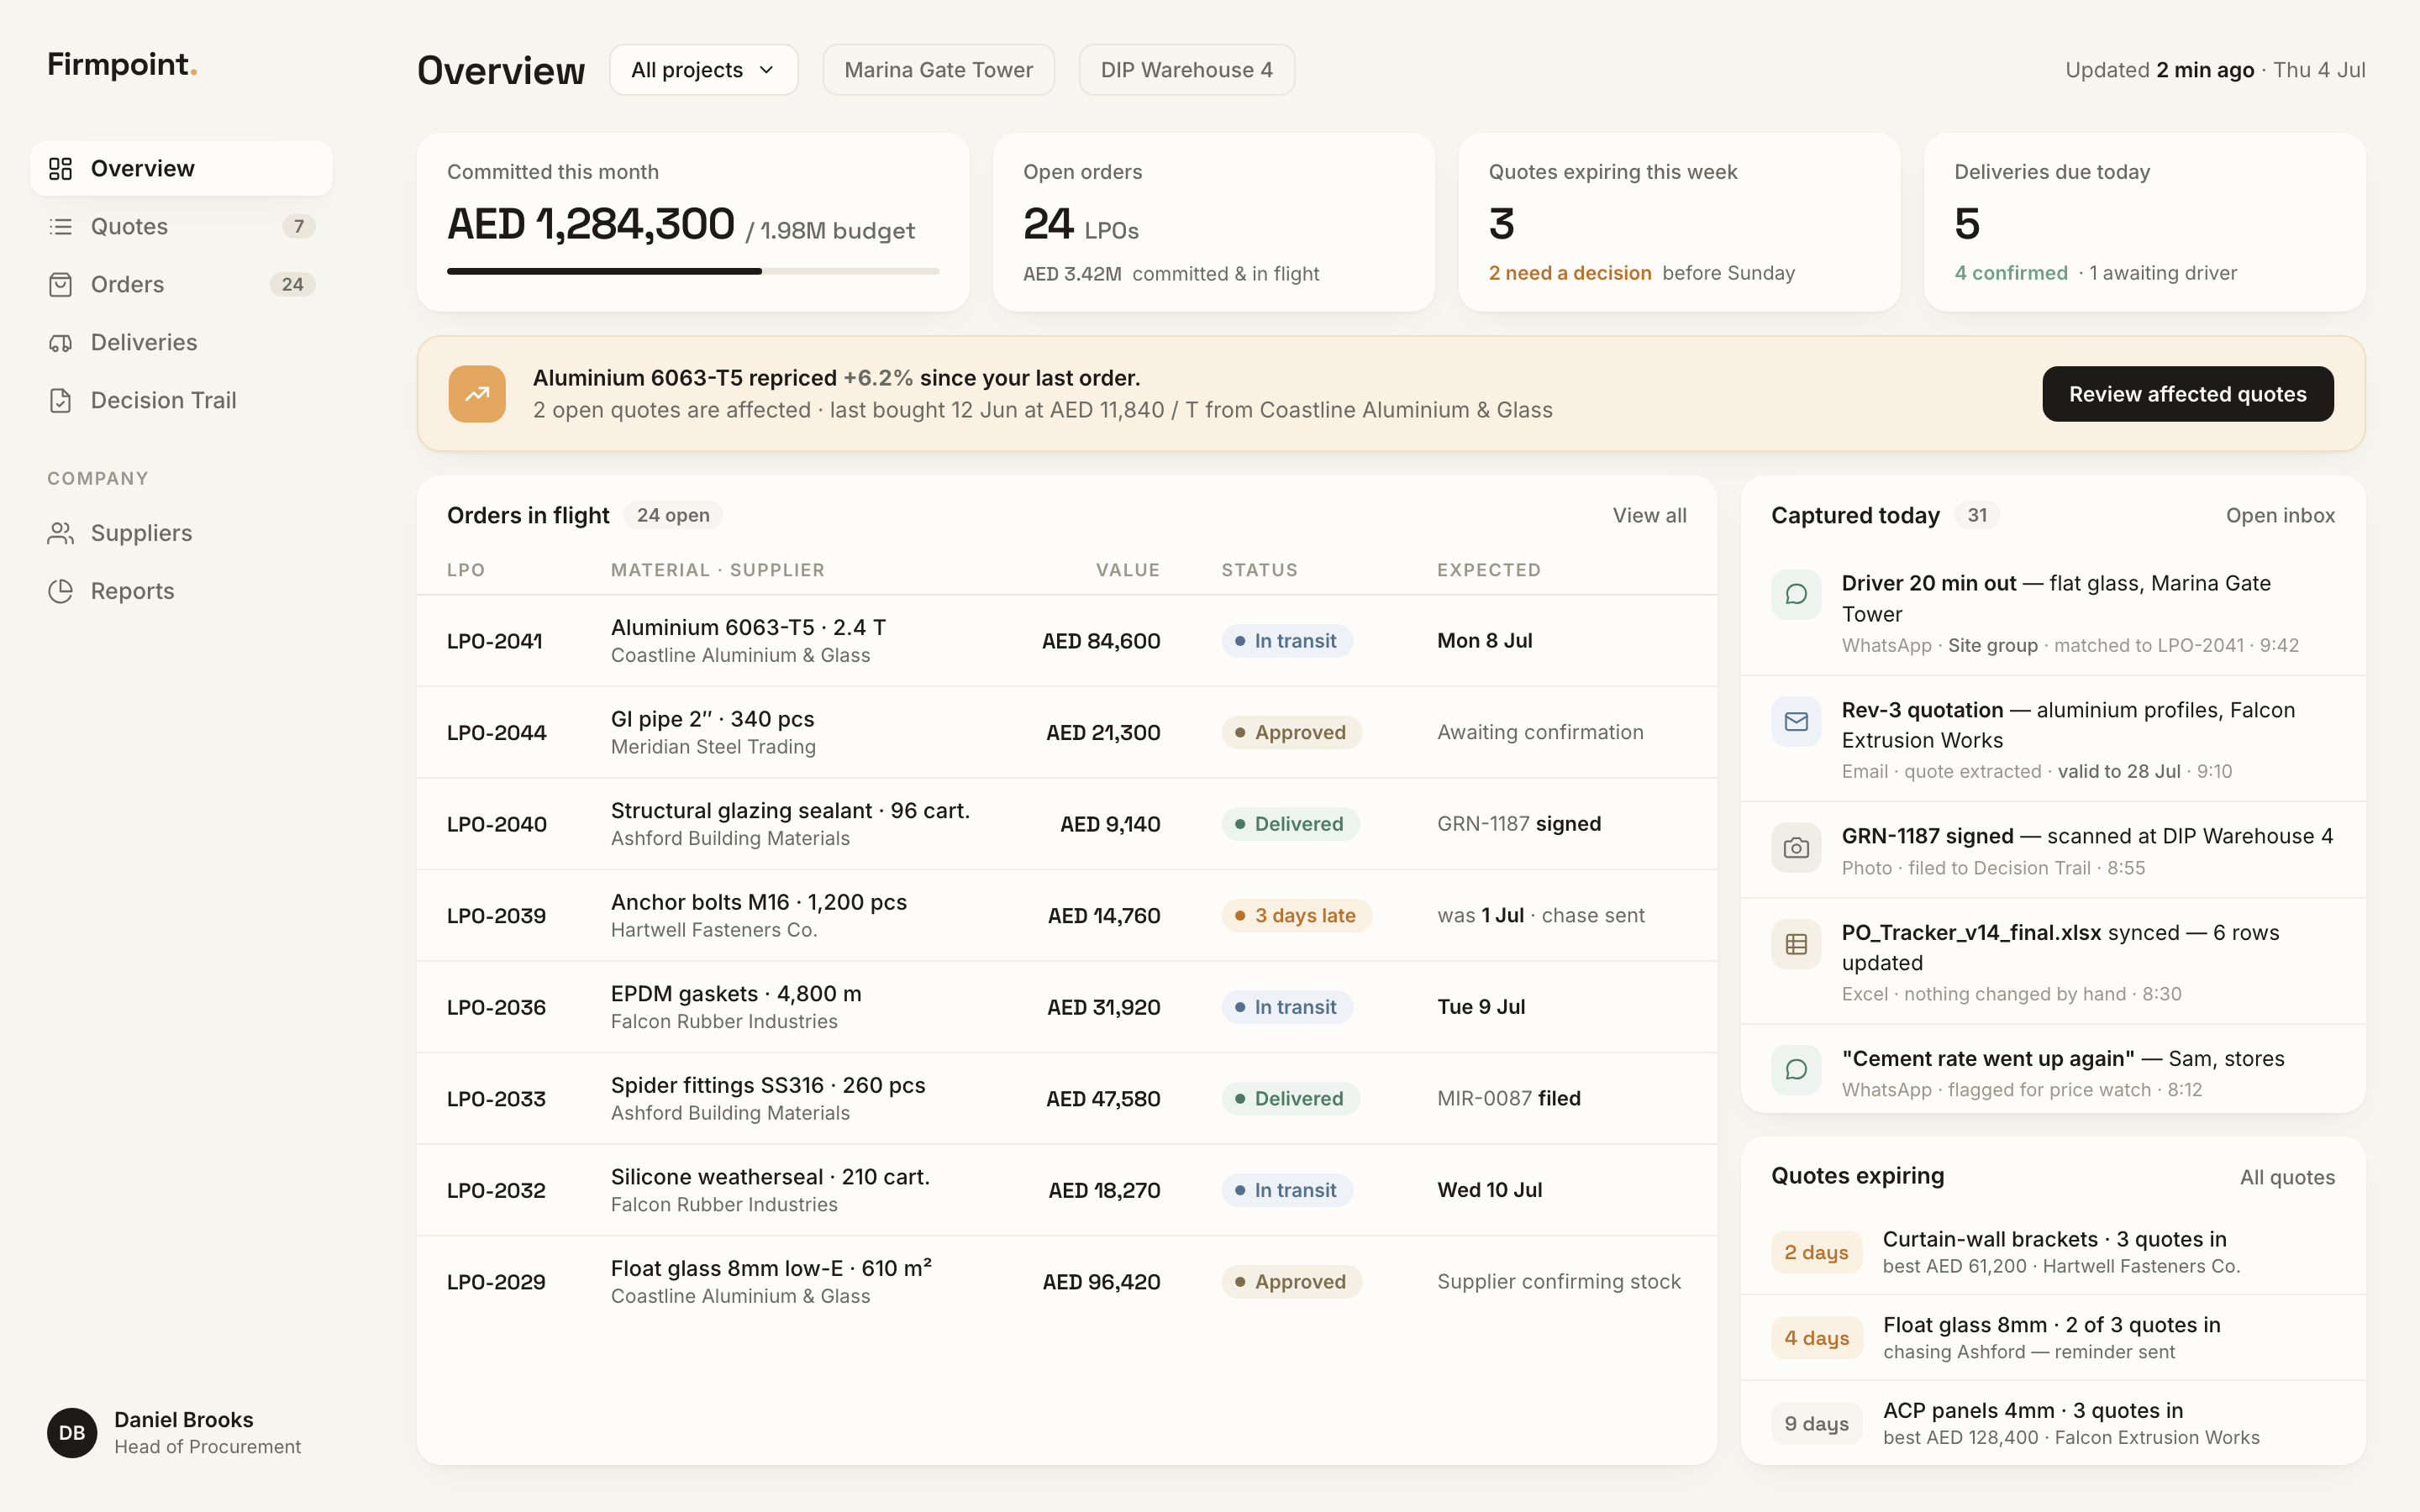Click the Quotes badge showing 7
Screen dimensions: 2420x1512
298,226
